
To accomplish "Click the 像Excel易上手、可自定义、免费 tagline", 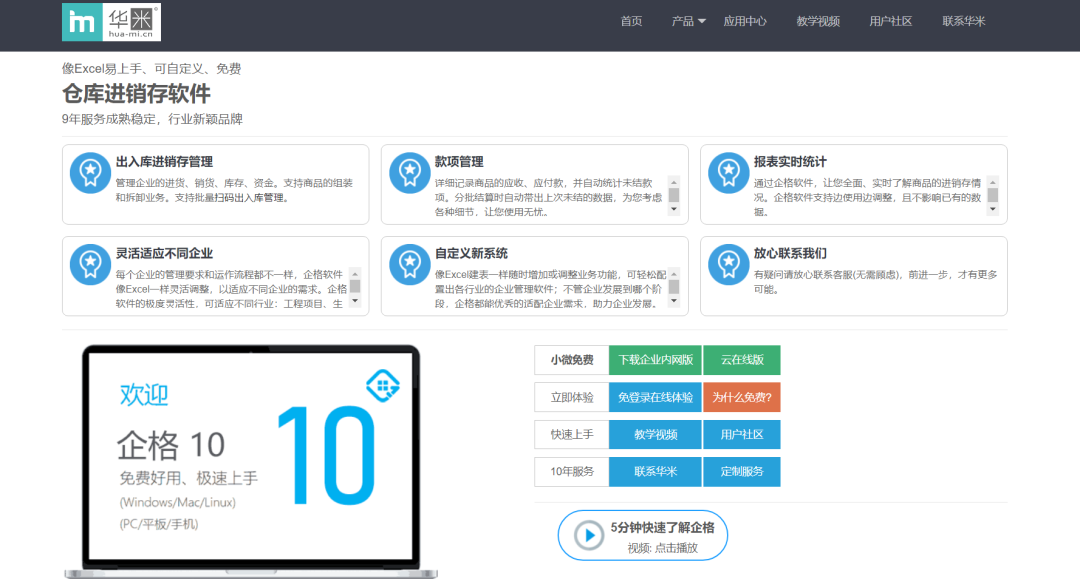I will 152,68.
